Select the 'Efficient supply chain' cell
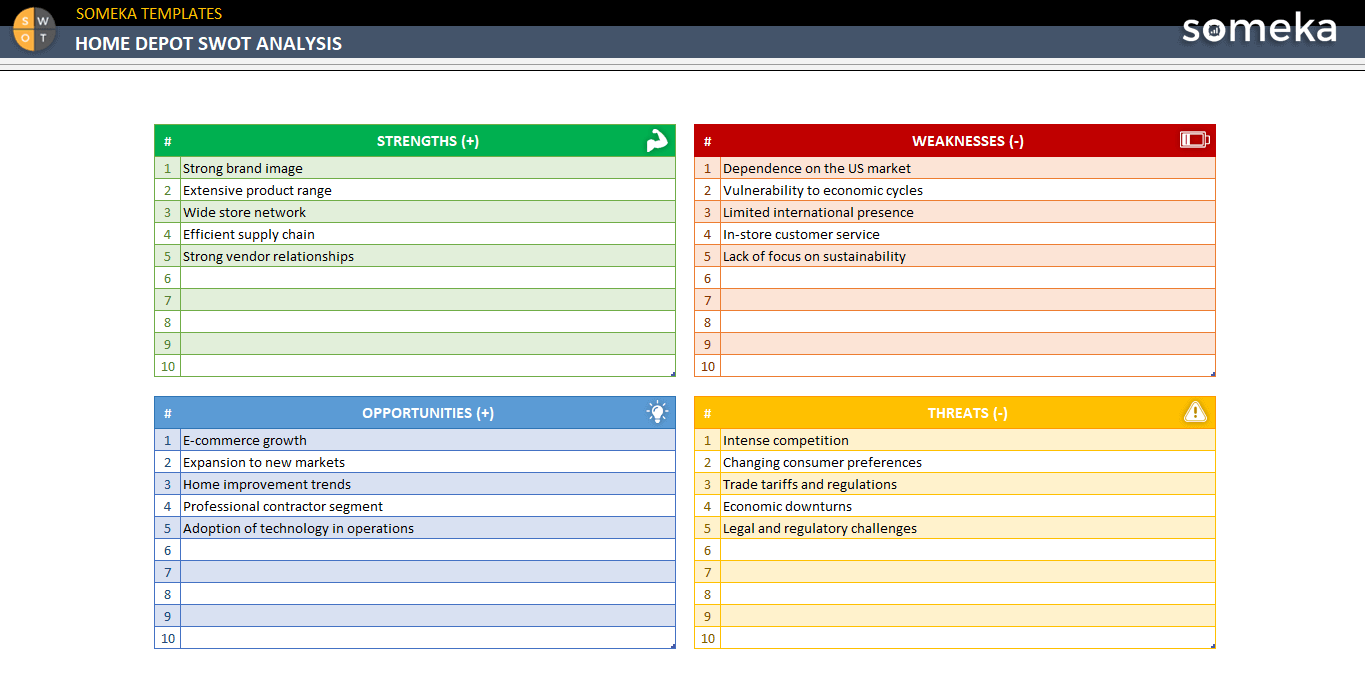 click(x=428, y=234)
